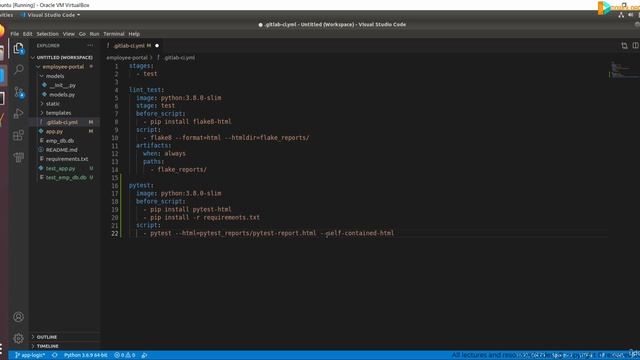The height and width of the screenshot is (360, 640).
Task: Open the Terminal menu
Action: coord(113,34)
